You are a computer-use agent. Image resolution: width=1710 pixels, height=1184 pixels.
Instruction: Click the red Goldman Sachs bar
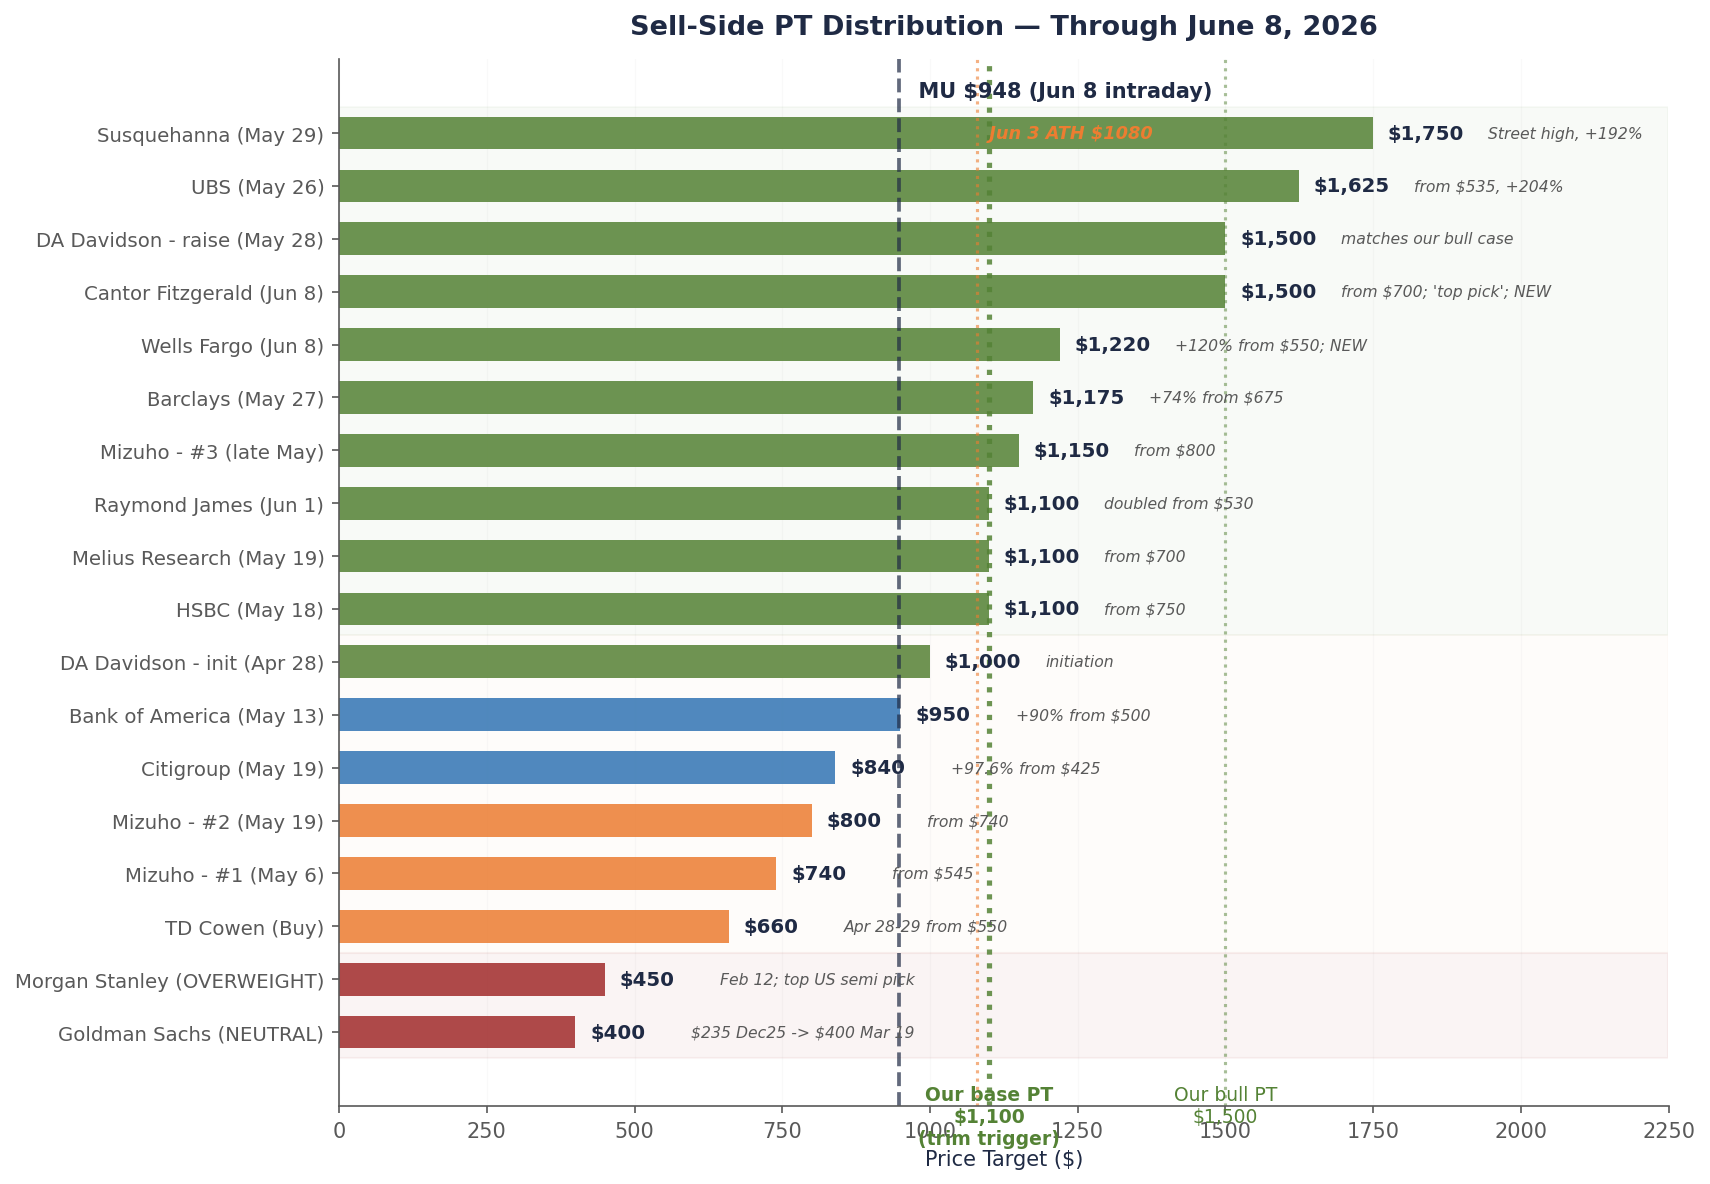(457, 1032)
